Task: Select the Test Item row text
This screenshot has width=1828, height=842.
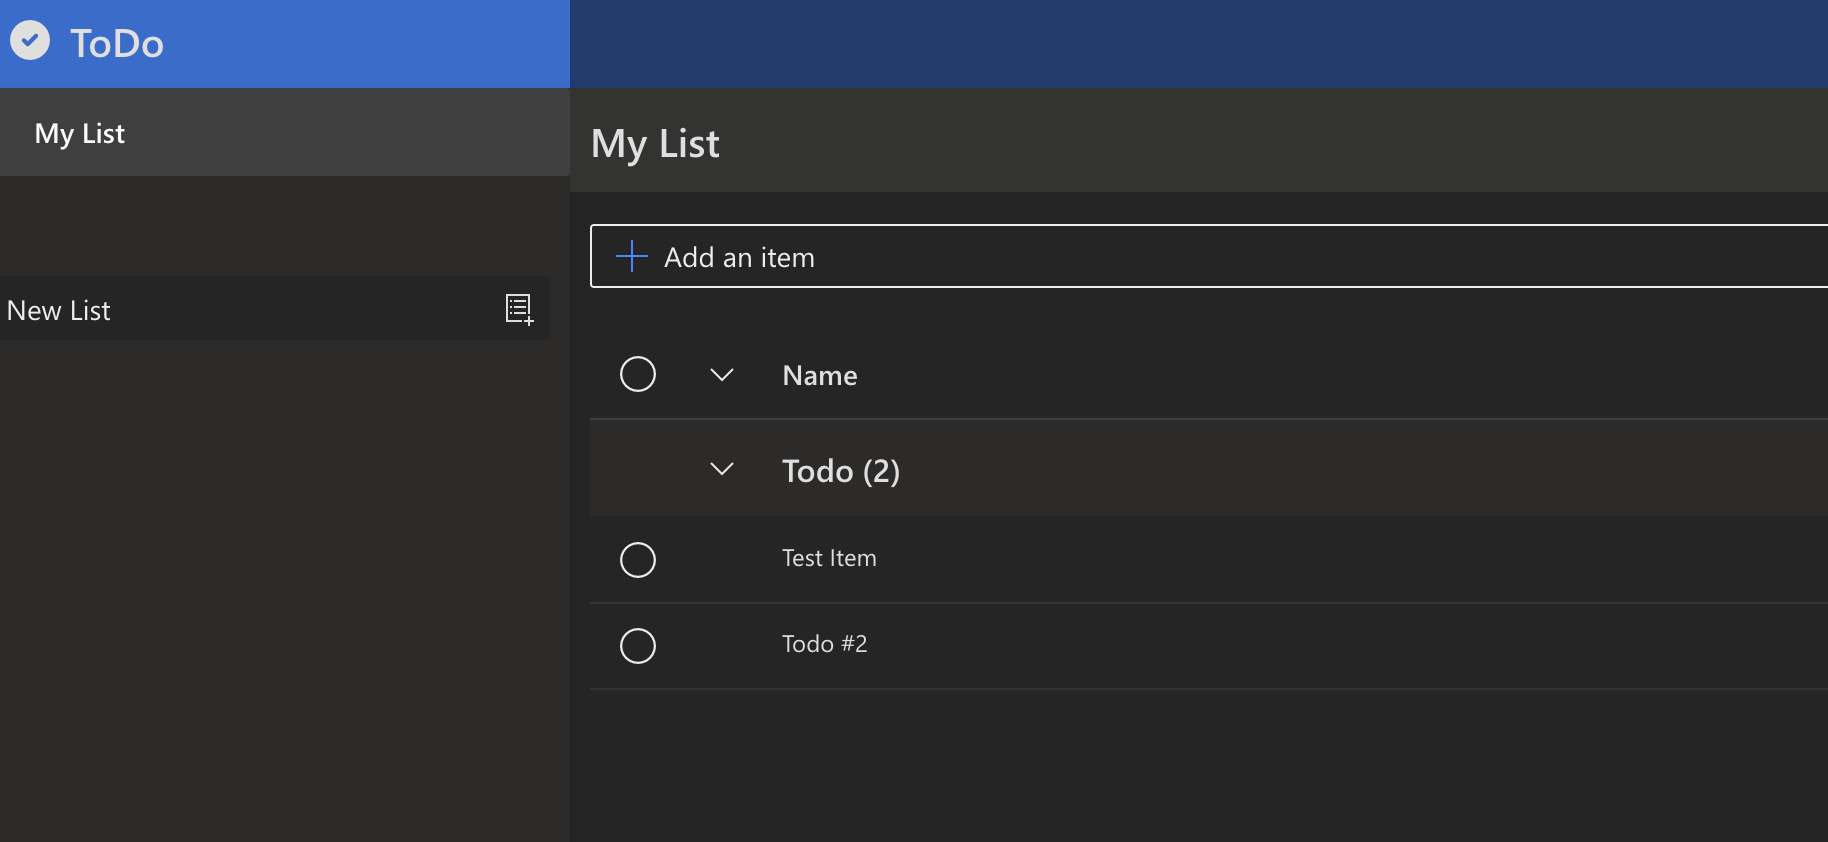Action: click(829, 558)
